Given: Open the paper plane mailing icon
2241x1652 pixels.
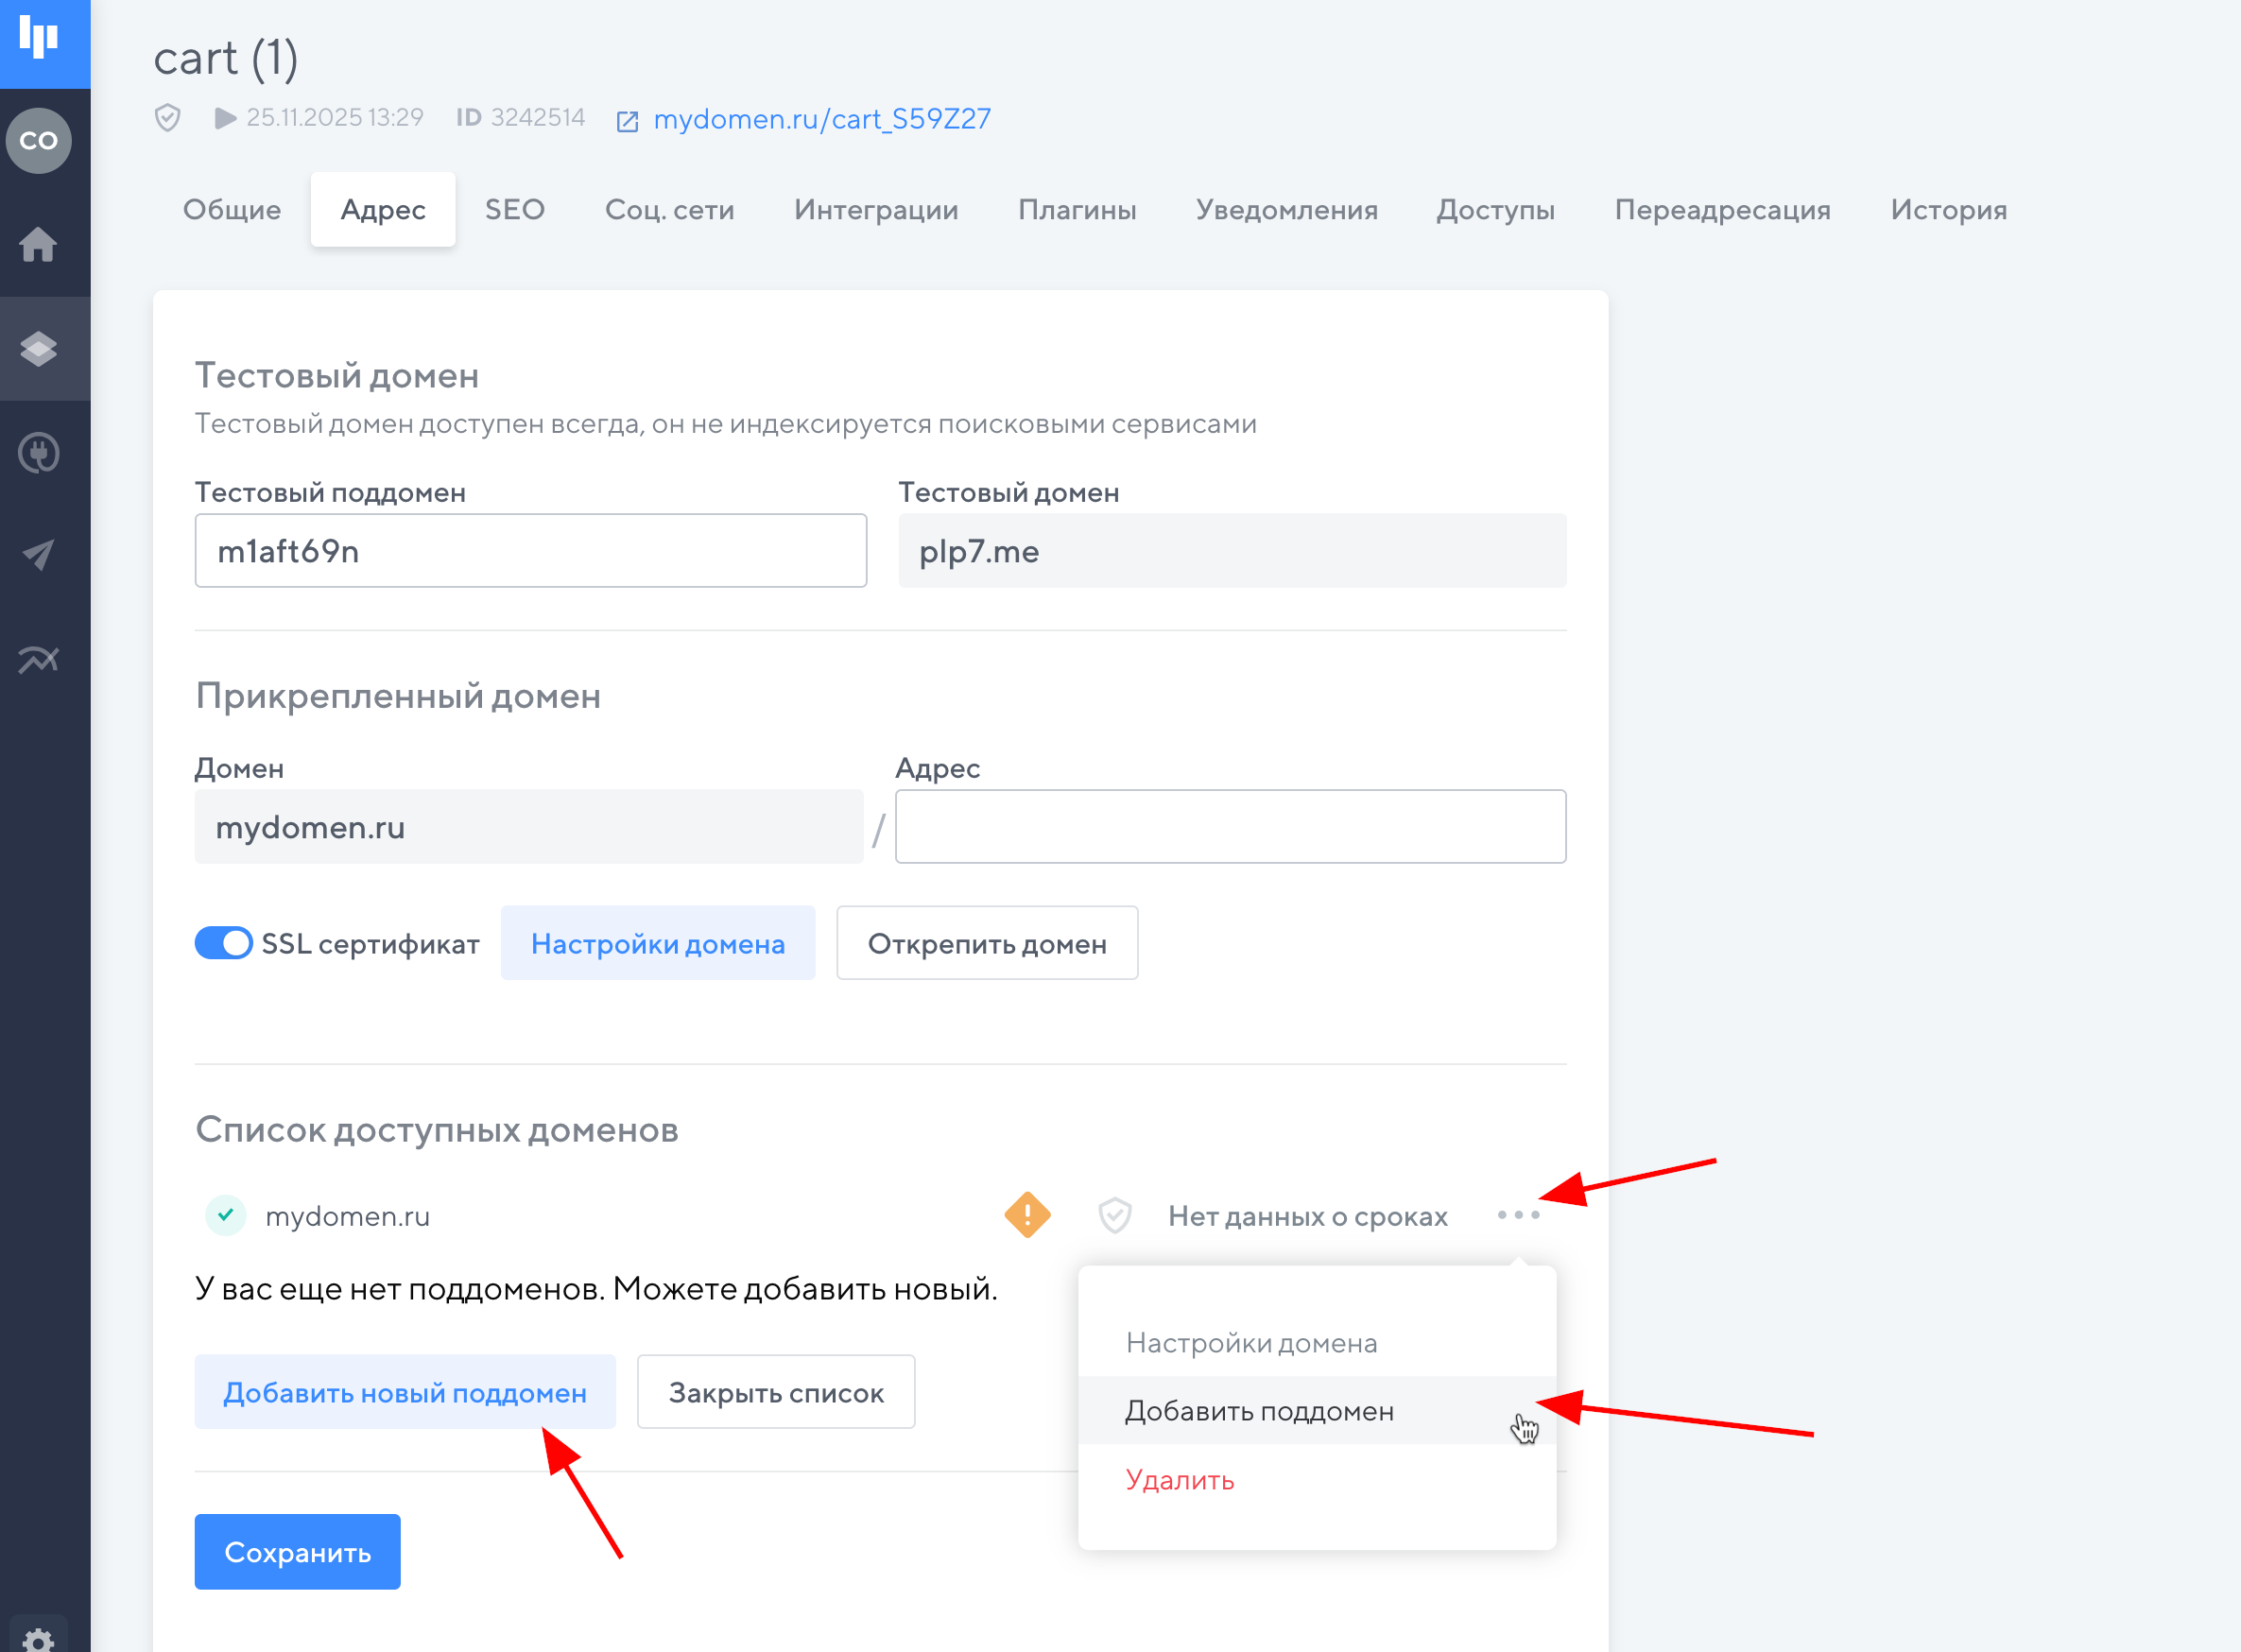Looking at the screenshot, I should tap(39, 555).
